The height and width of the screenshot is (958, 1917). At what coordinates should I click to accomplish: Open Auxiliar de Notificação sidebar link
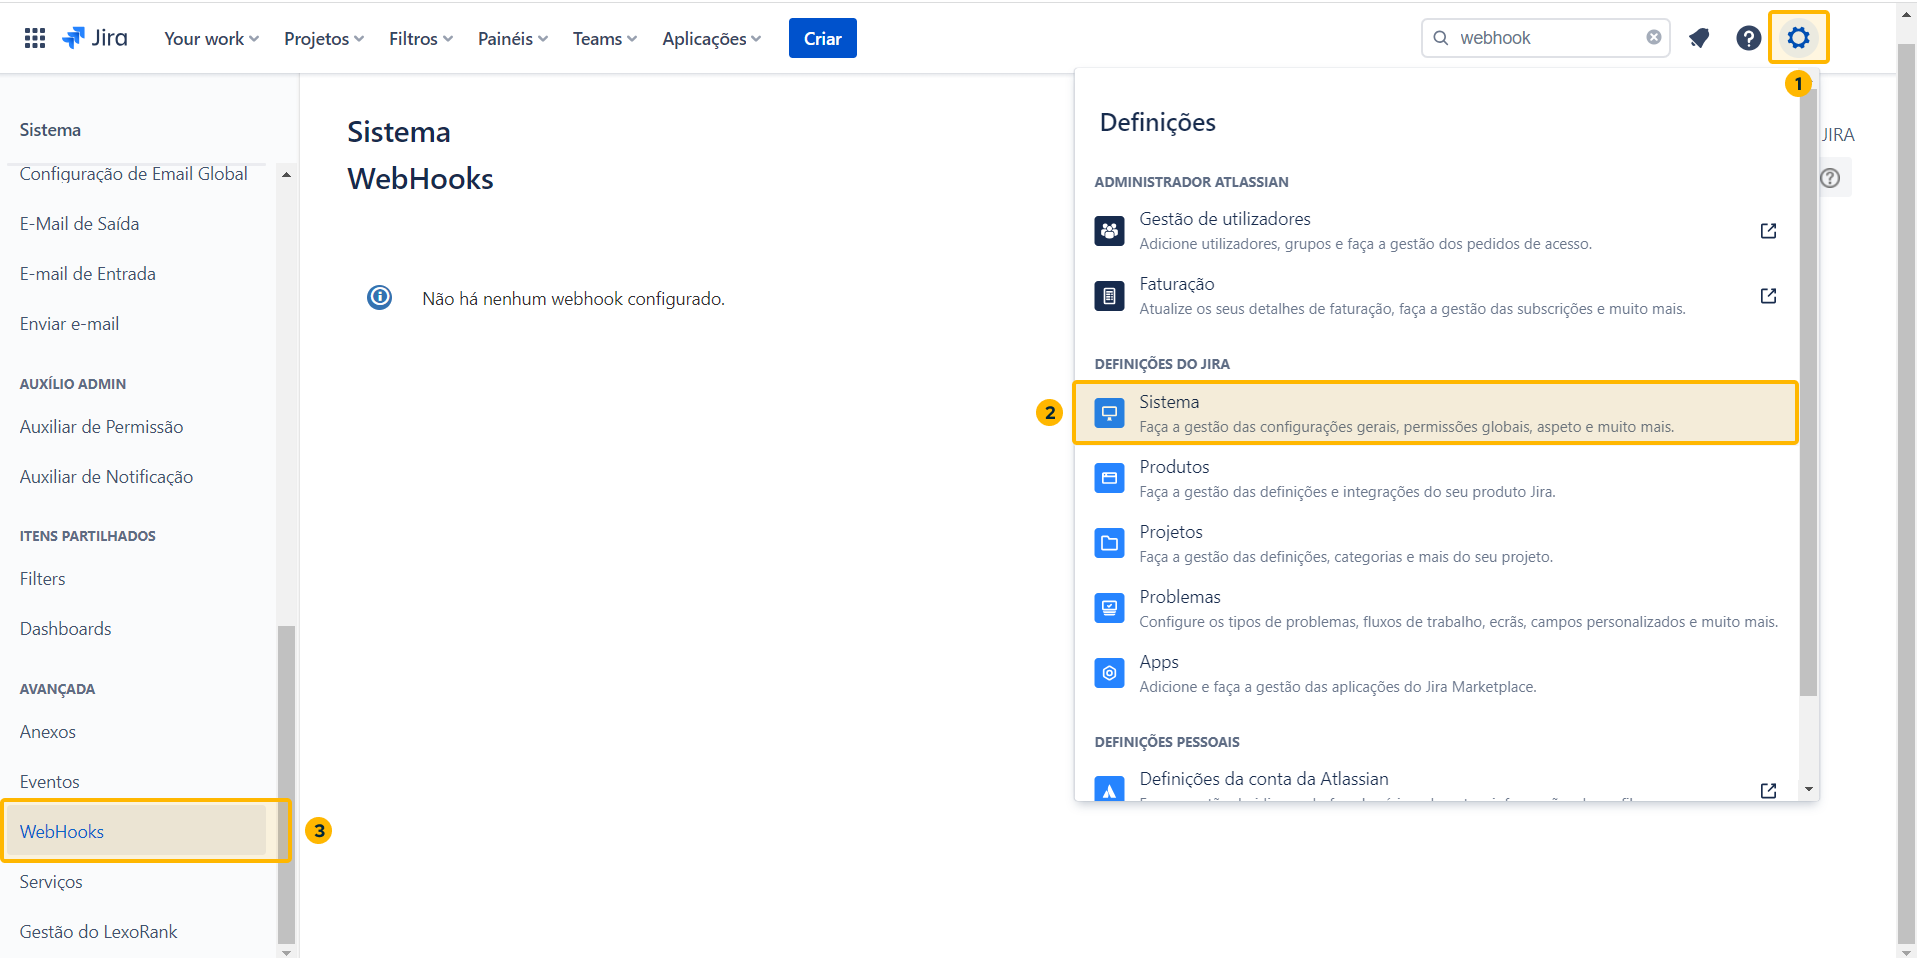107,477
